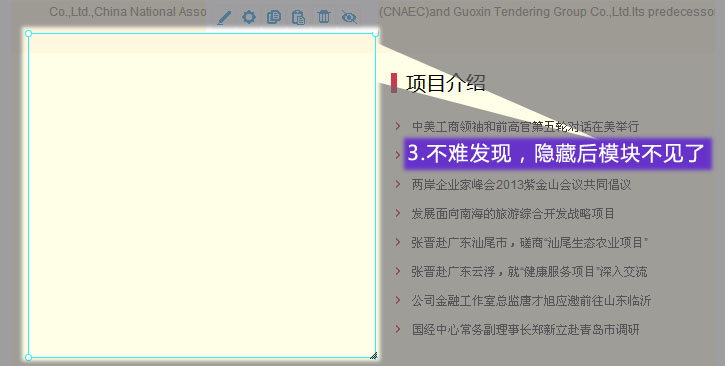Open link 中美工商领袖和前高官第五轮对话在美举行
The width and height of the screenshot is (725, 366).
525,126
